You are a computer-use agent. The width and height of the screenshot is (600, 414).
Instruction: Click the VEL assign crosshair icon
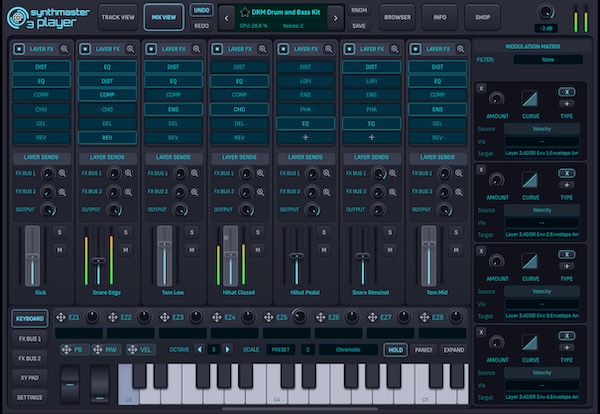pyautogui.click(x=132, y=349)
